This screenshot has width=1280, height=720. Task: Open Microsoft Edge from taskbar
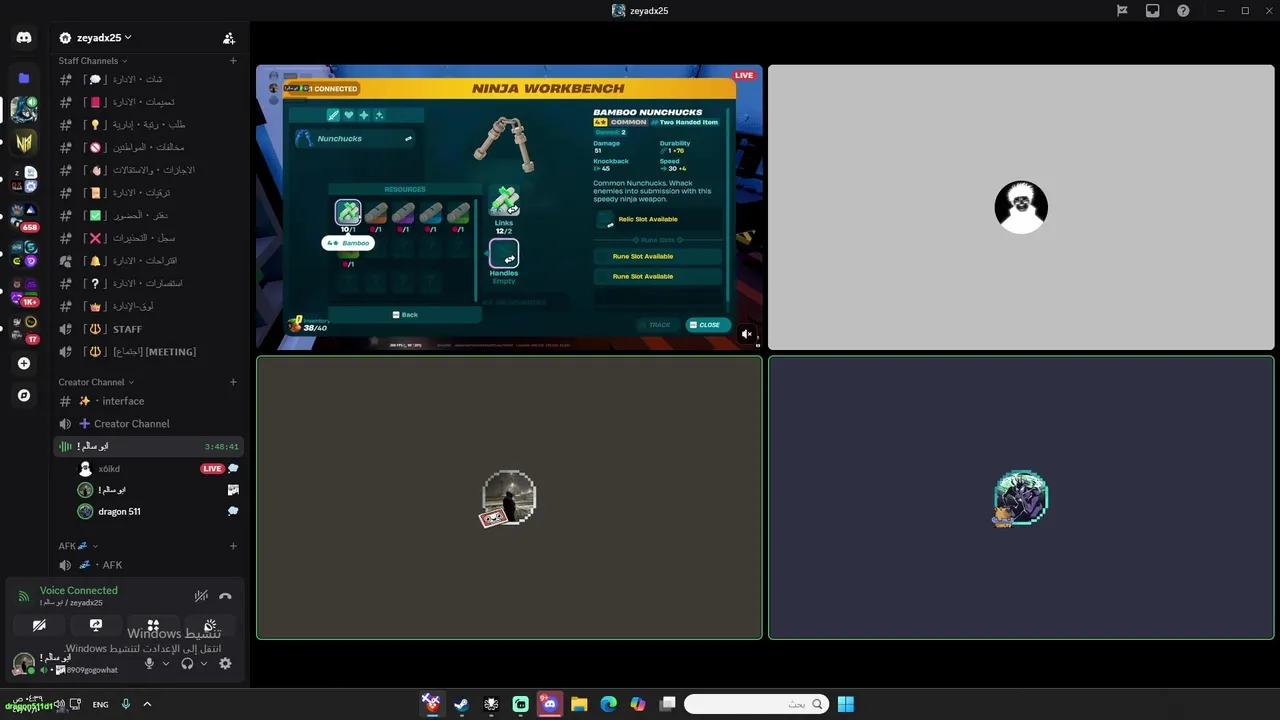pyautogui.click(x=608, y=704)
